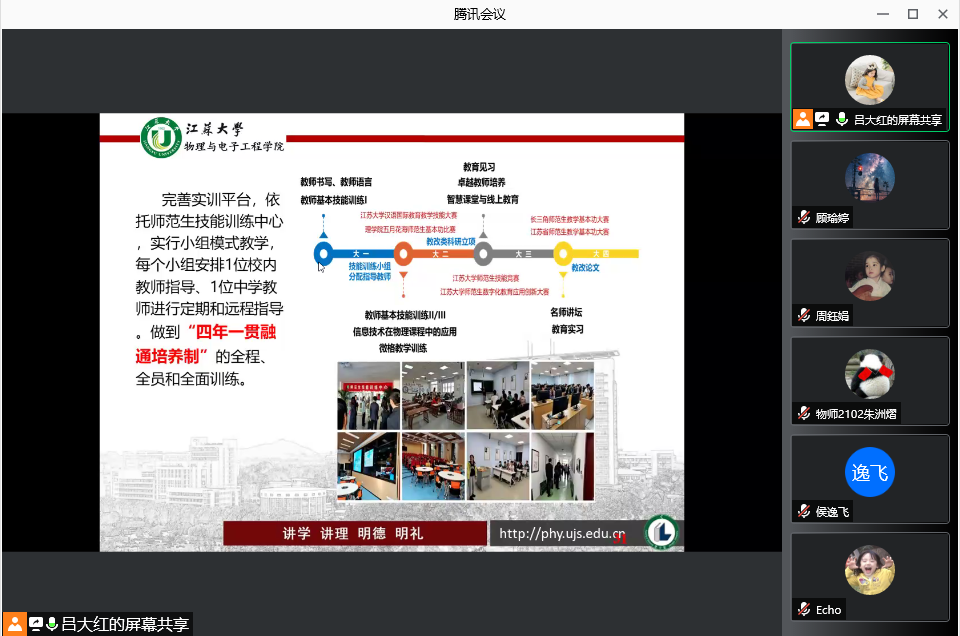
Task: Click the muted mic icon beside Echo
Action: pos(804,609)
